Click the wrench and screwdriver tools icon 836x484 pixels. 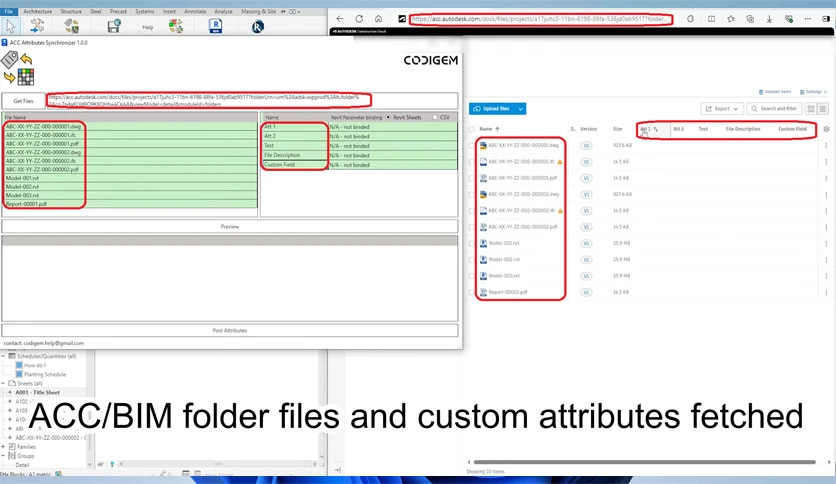coord(37,25)
